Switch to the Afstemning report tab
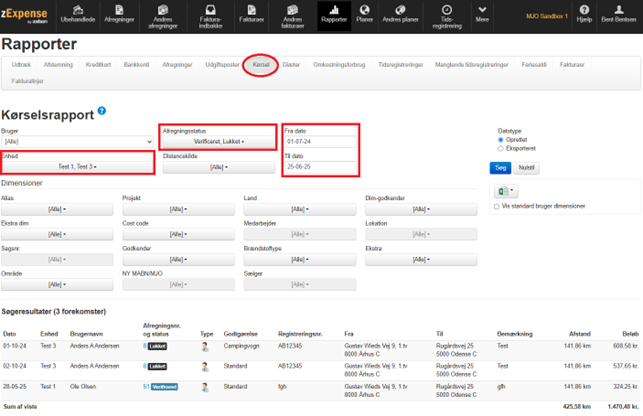The image size is (643, 416). [58, 65]
